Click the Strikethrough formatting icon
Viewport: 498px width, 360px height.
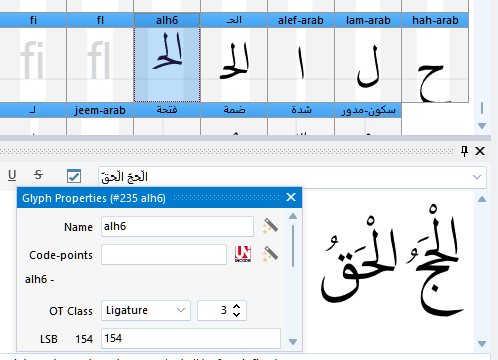[x=38, y=175]
